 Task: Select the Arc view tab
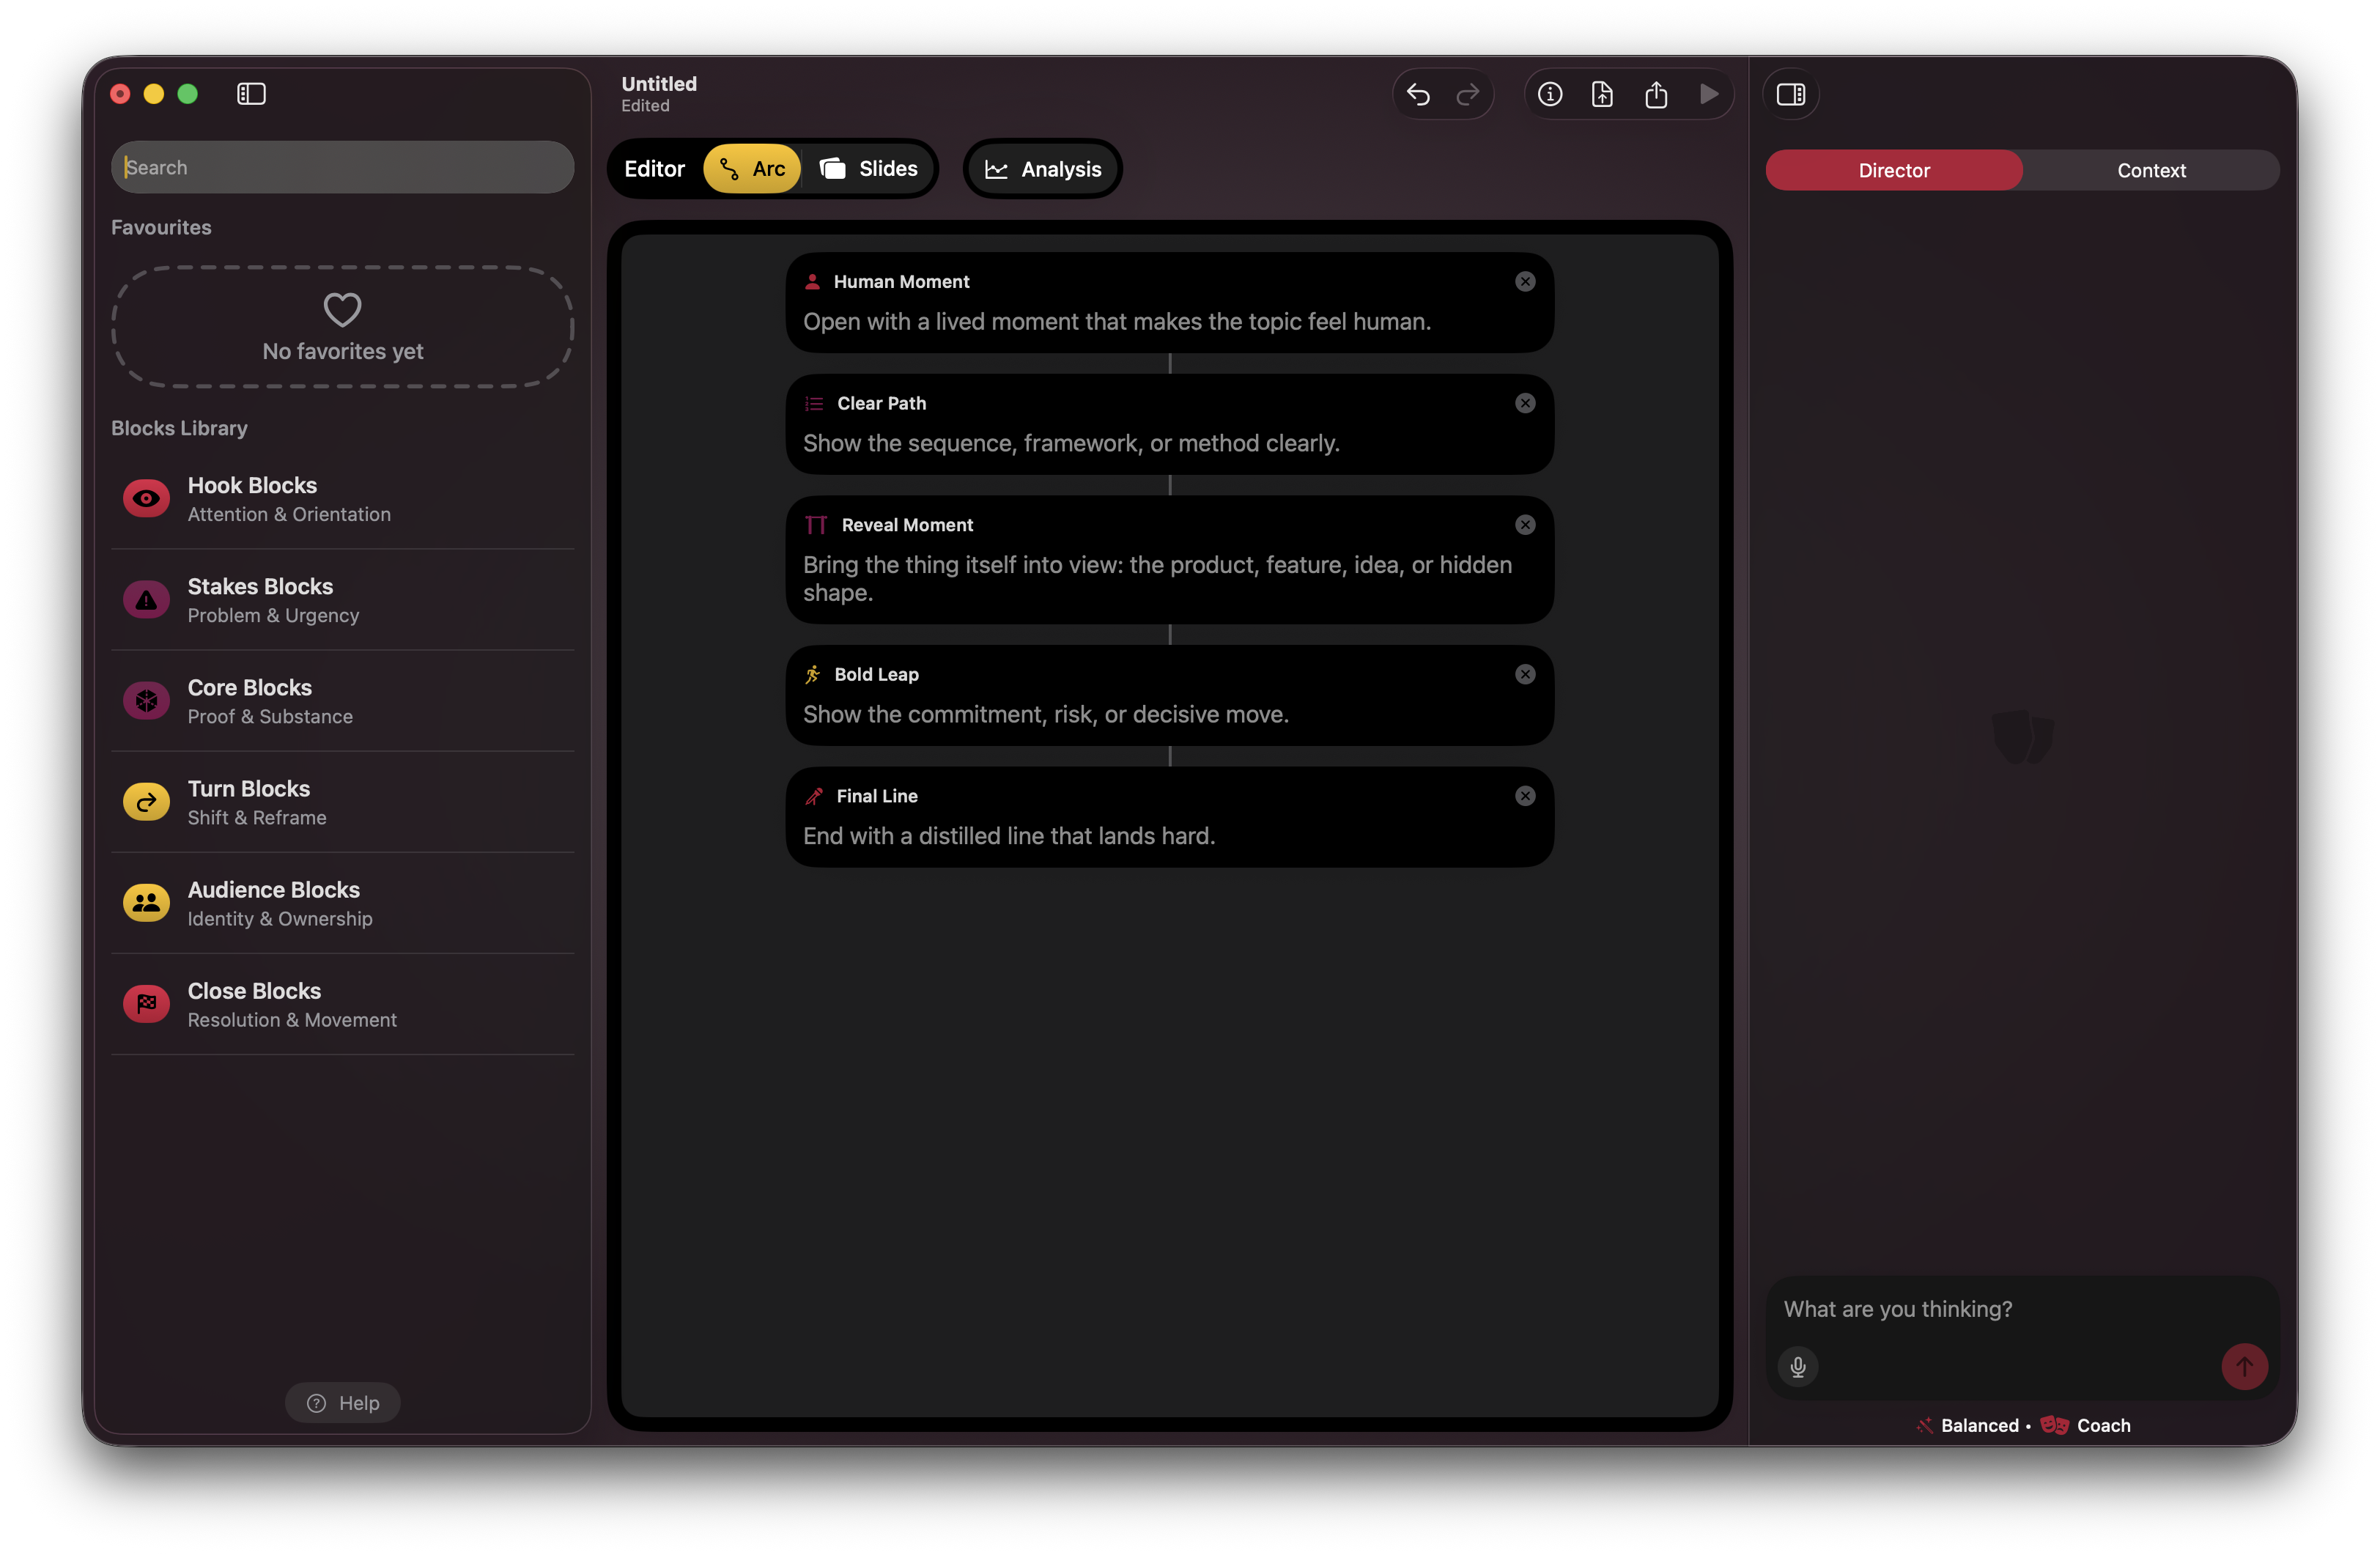(752, 169)
